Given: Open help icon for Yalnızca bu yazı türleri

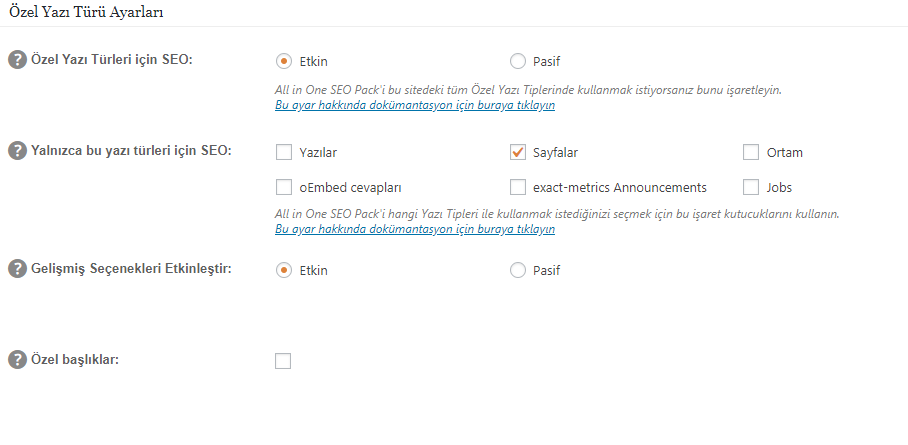Looking at the screenshot, I should (x=17, y=151).
